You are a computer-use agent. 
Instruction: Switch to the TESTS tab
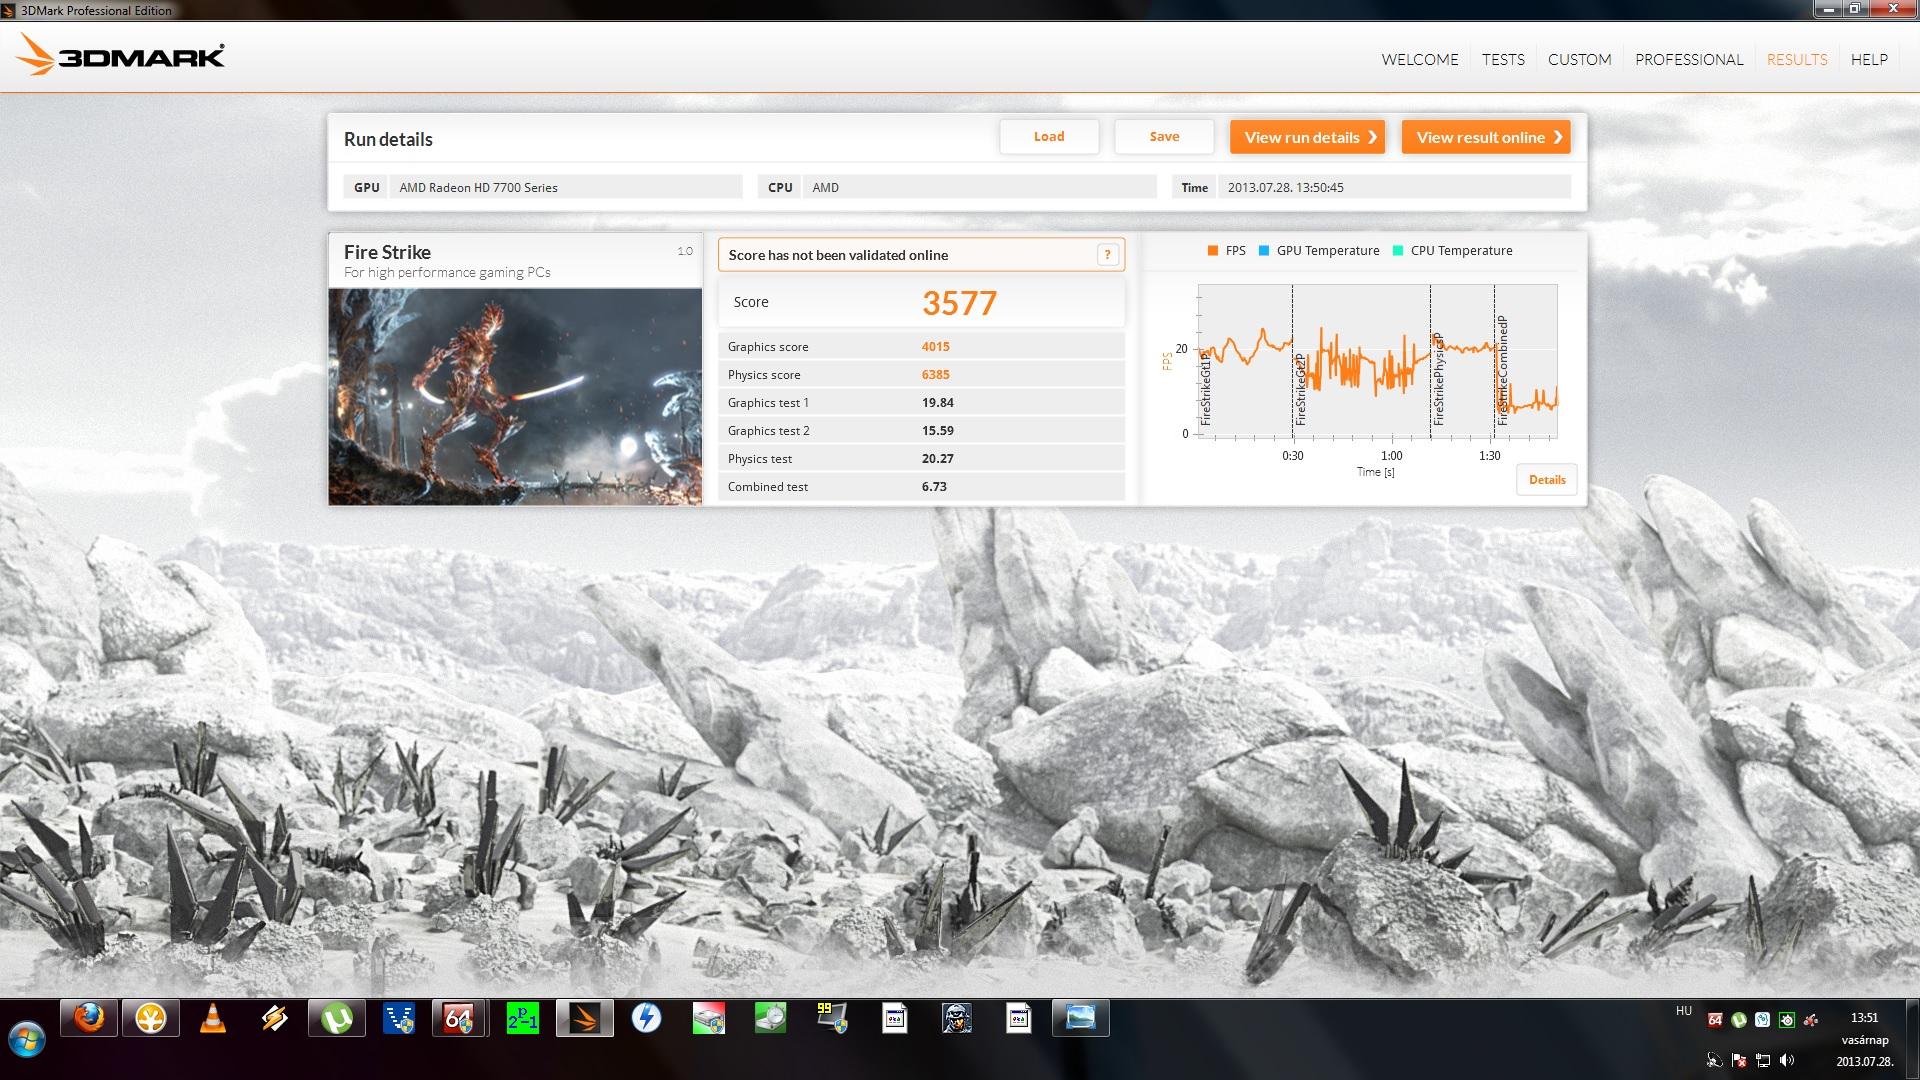(x=1503, y=60)
